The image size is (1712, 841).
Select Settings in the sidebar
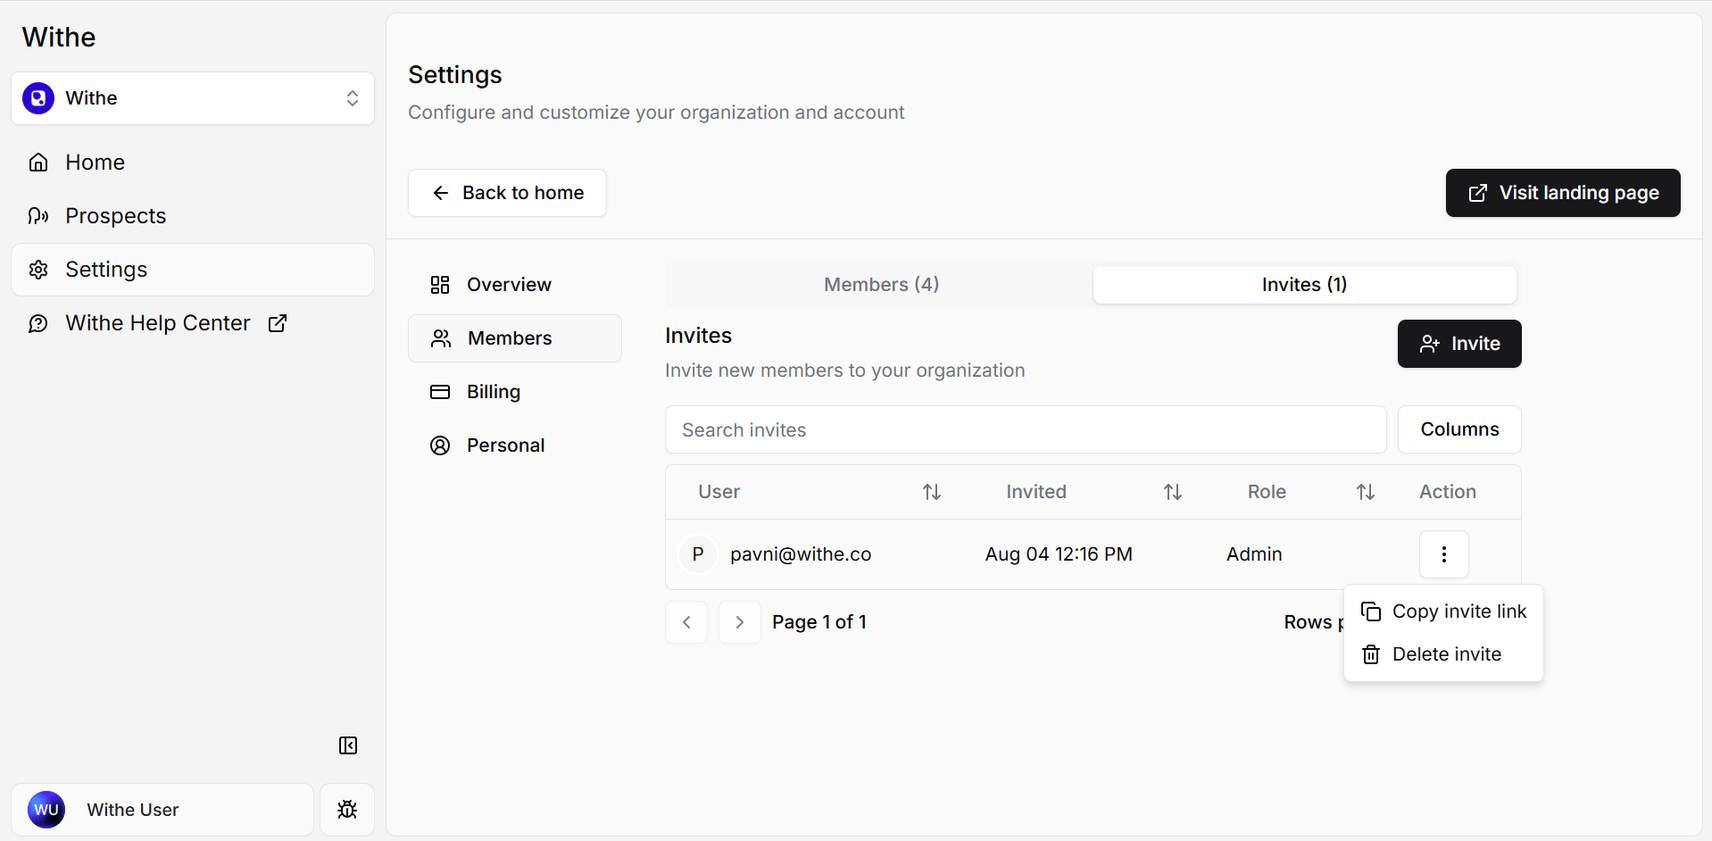(x=193, y=270)
